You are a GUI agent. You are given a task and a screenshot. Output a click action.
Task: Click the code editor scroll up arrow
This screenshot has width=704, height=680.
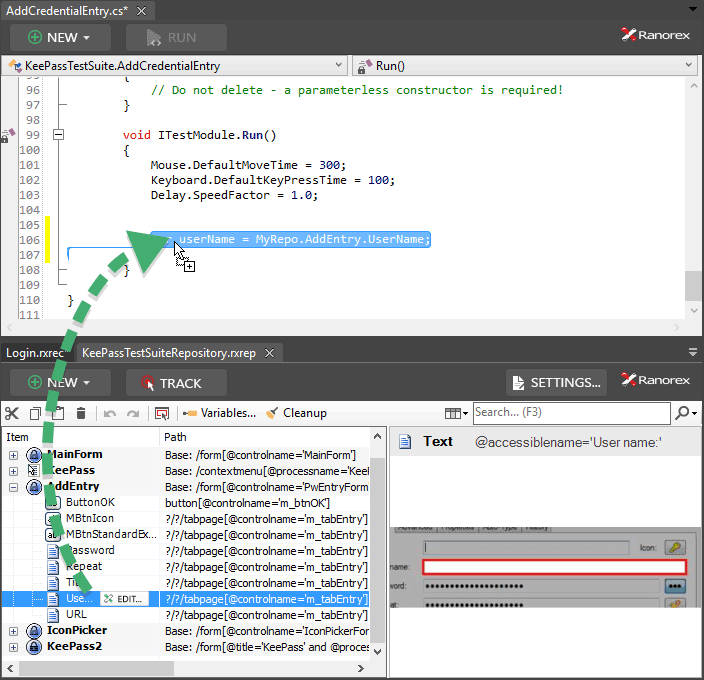tap(694, 85)
